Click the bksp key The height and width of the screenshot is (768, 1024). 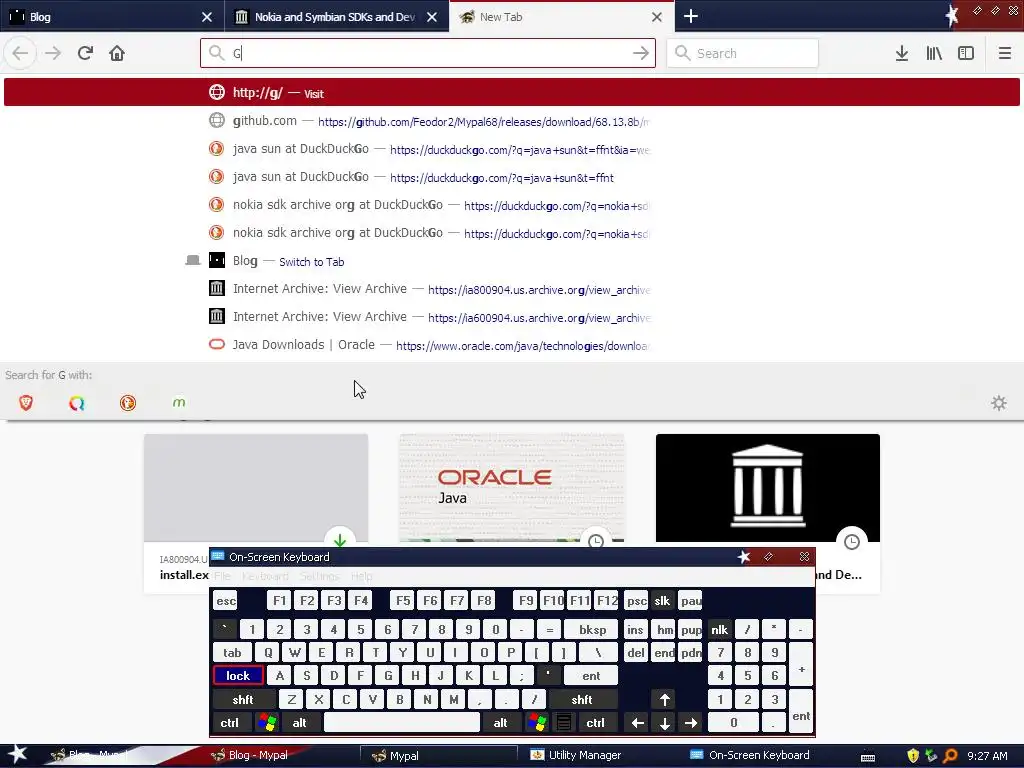point(592,630)
